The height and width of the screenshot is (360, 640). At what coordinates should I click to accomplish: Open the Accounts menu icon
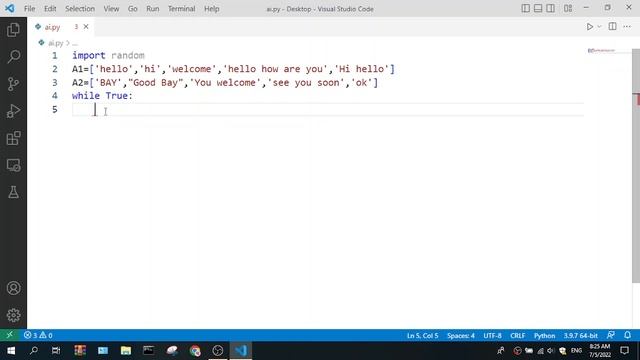click(13, 288)
